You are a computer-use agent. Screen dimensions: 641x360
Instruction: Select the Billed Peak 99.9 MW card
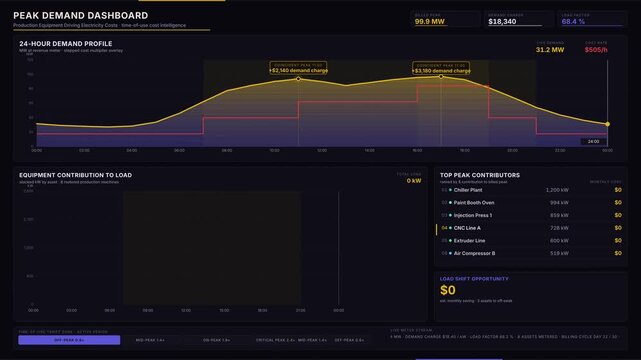(x=445, y=19)
